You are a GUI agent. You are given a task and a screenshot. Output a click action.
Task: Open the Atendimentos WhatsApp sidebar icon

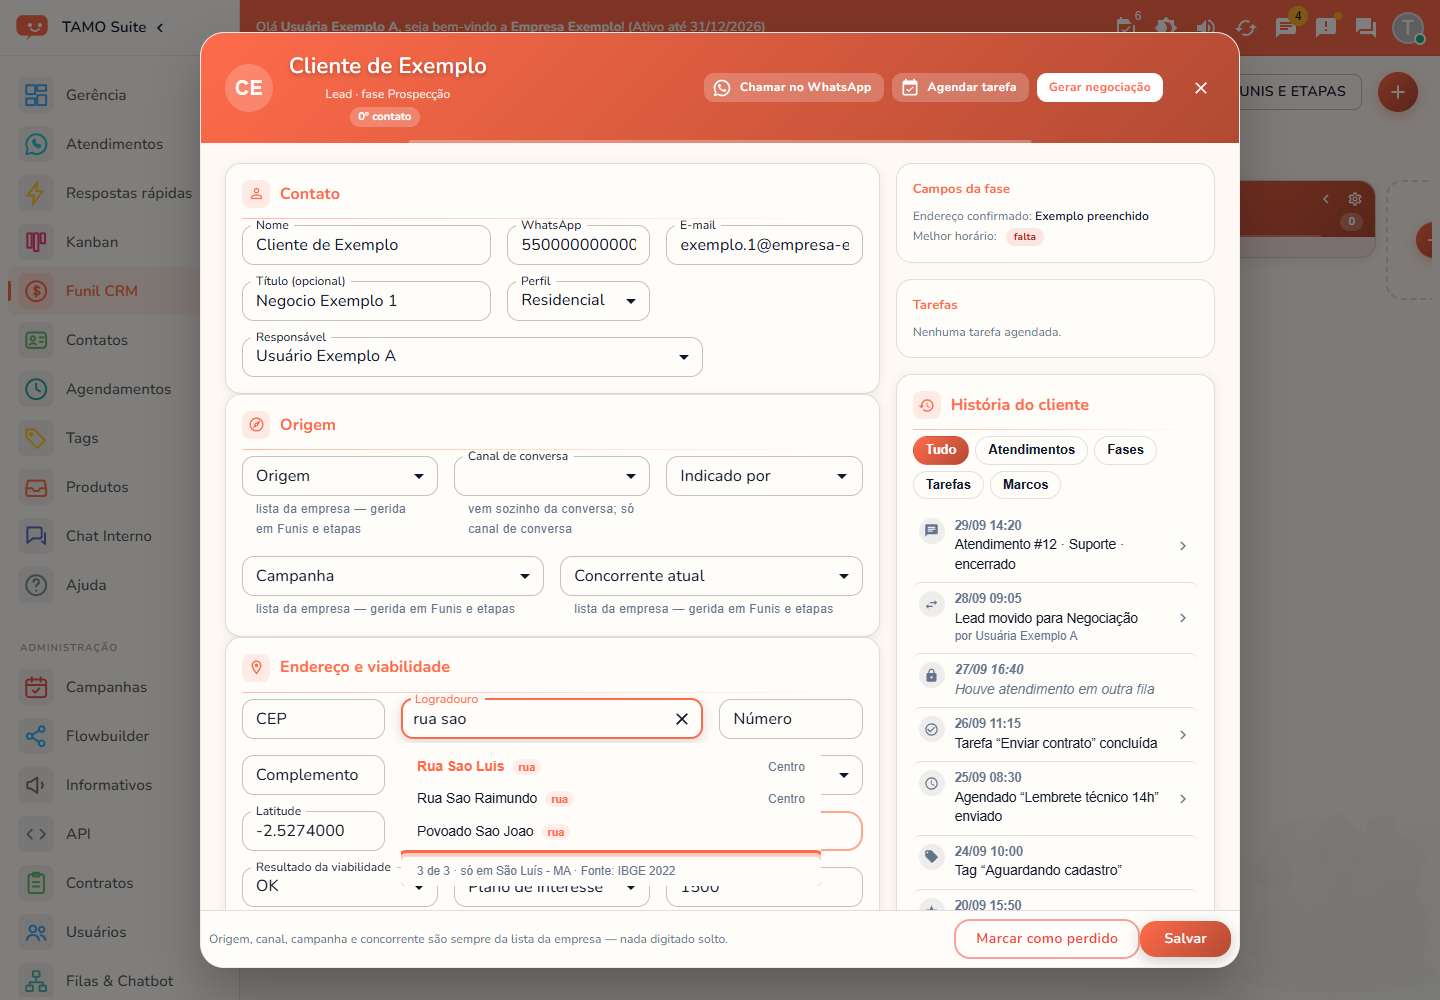click(x=36, y=144)
